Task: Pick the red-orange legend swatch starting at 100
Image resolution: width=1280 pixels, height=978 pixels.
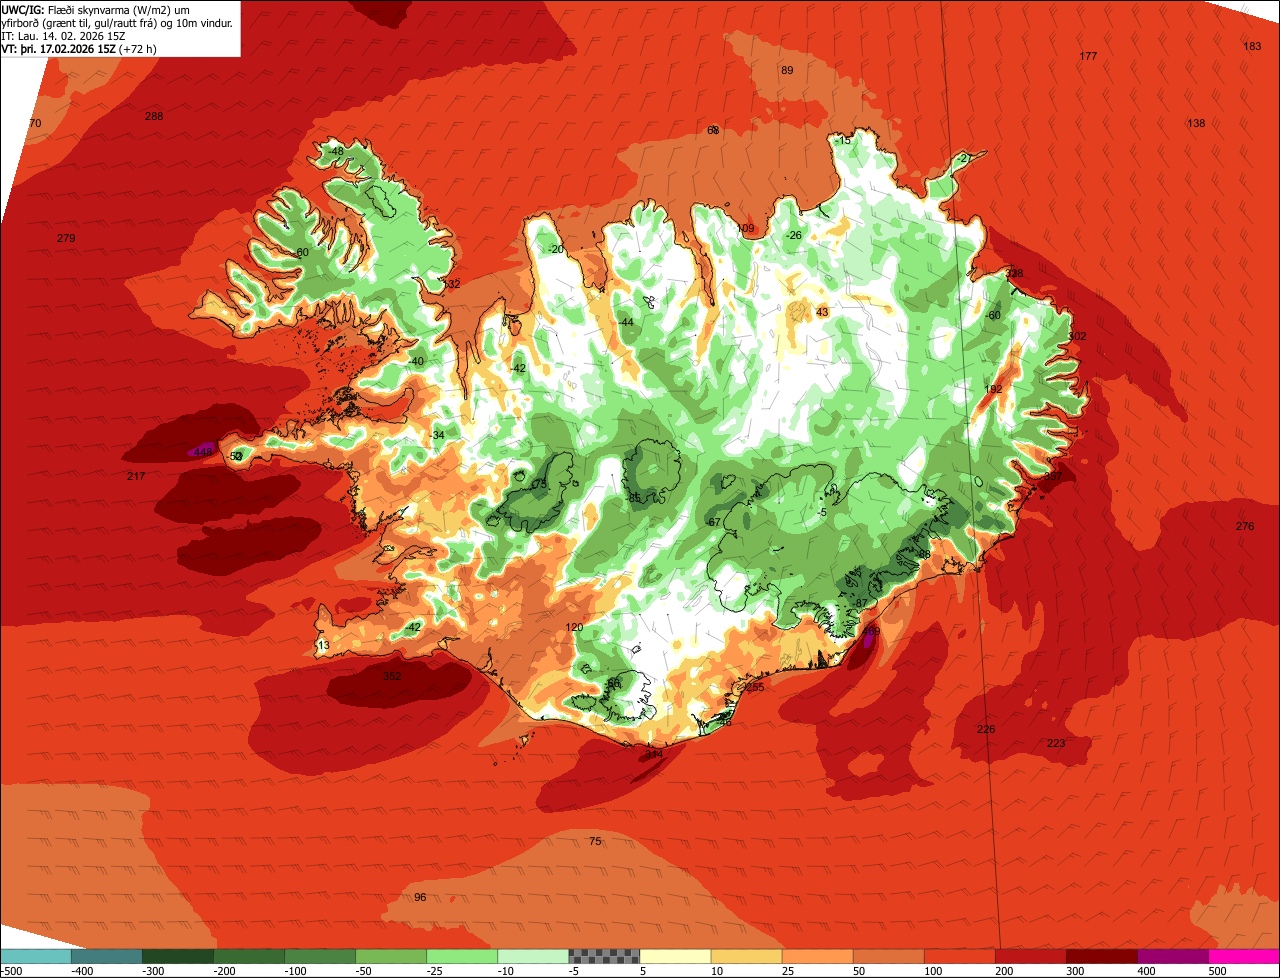Action: point(958,956)
